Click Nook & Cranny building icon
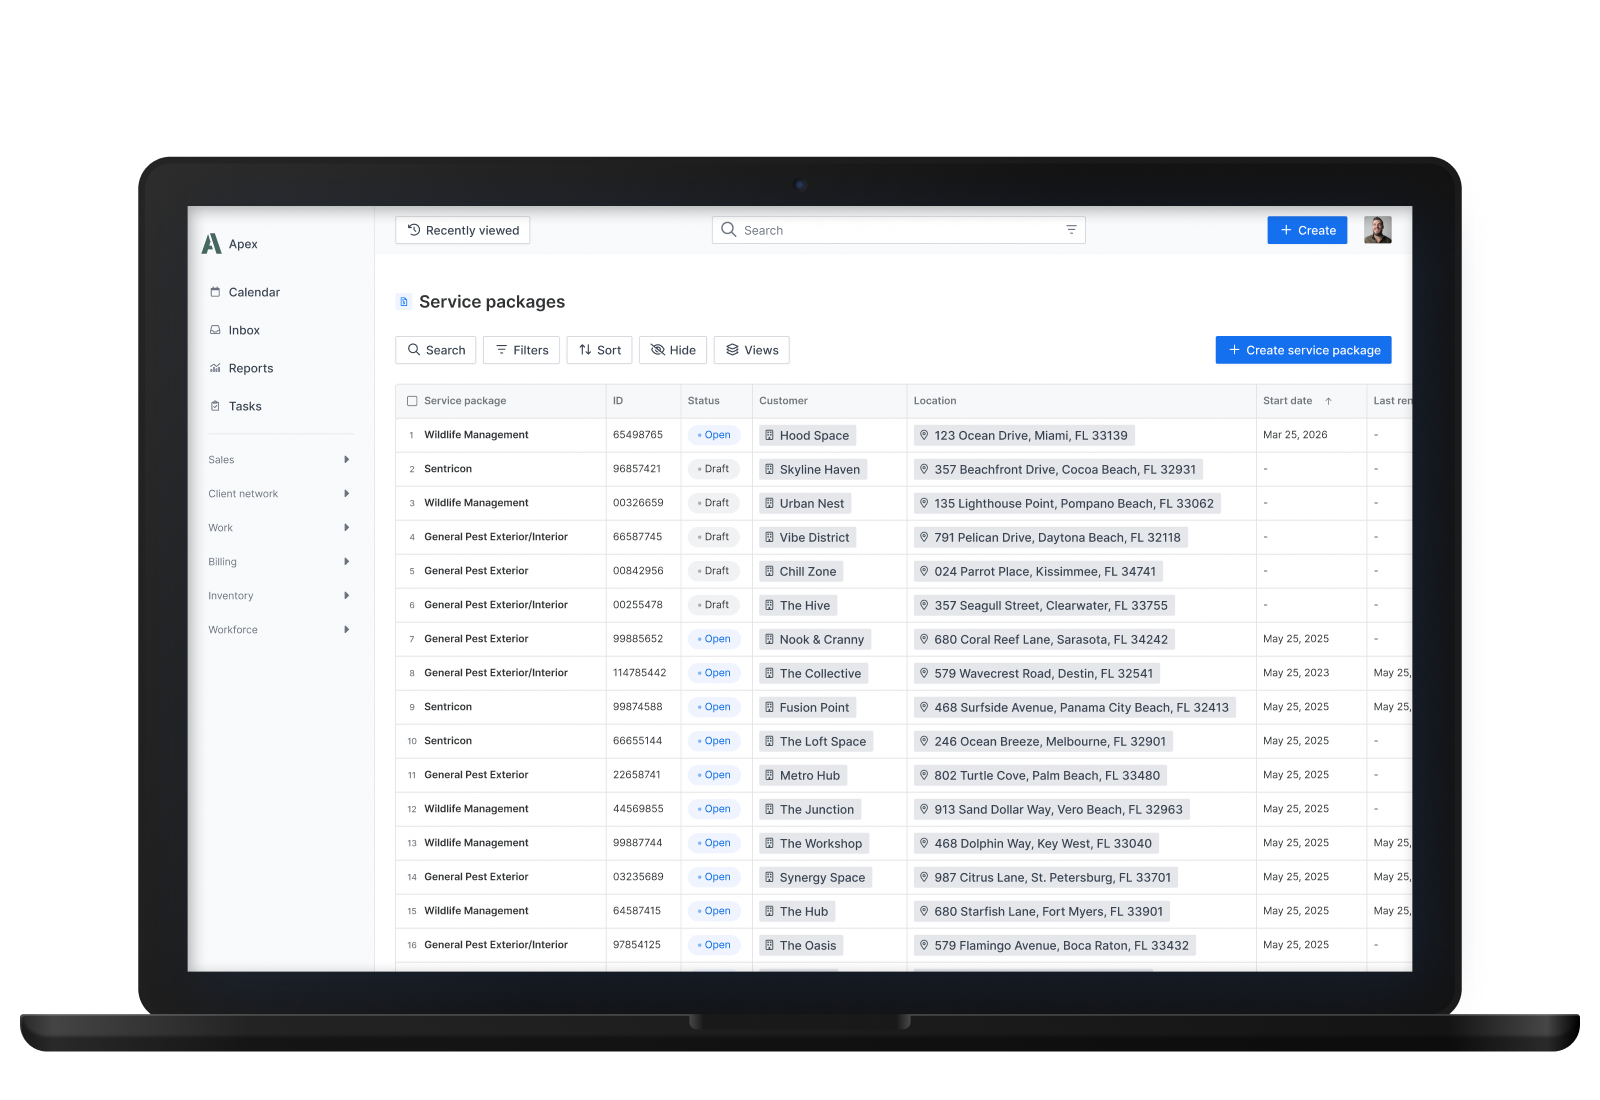The image size is (1600, 1100). pyautogui.click(x=769, y=639)
